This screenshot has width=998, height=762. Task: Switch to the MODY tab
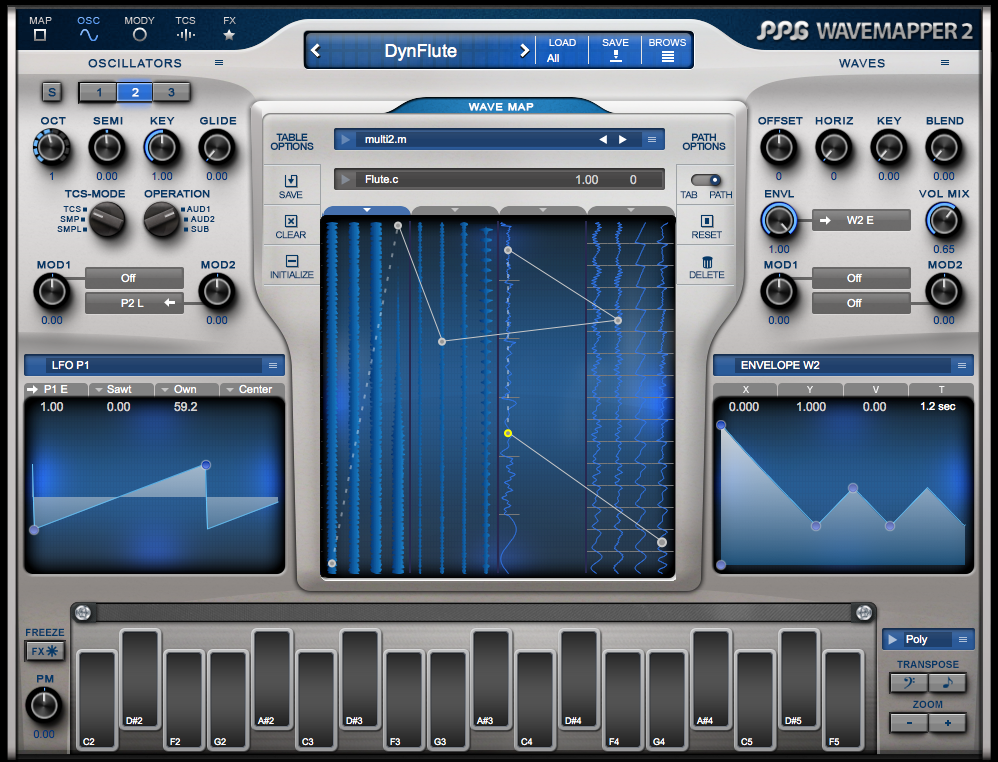139,28
